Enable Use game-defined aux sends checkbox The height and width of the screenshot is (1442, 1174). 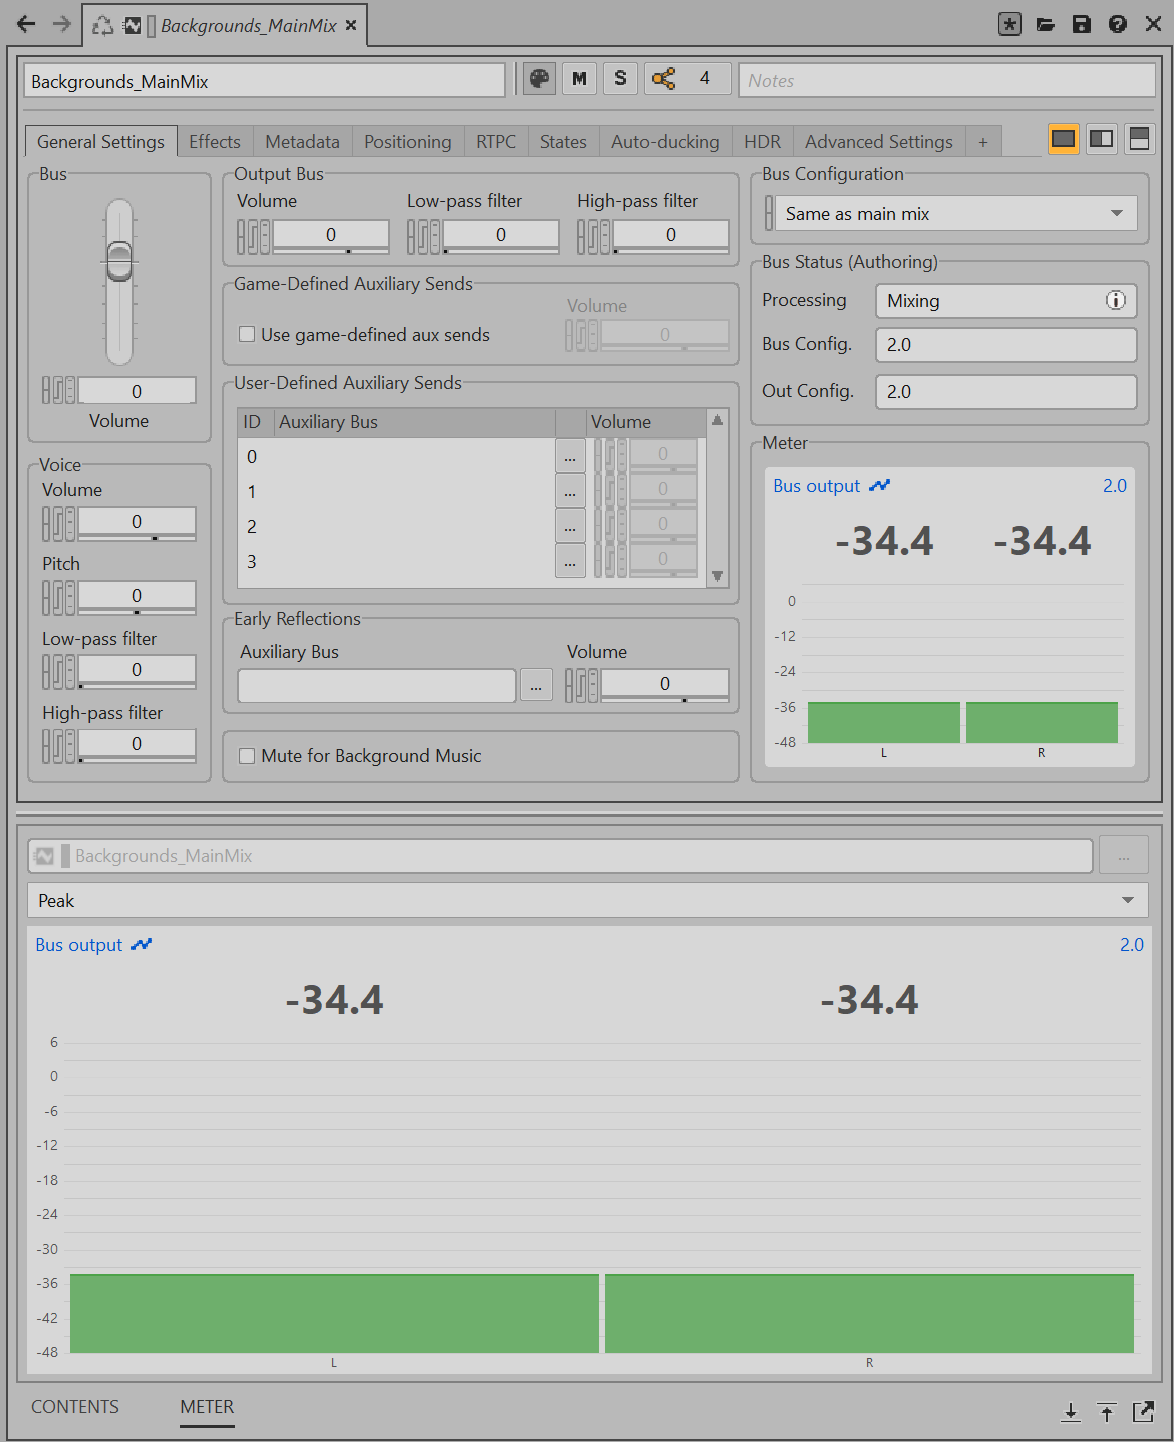pyautogui.click(x=247, y=335)
